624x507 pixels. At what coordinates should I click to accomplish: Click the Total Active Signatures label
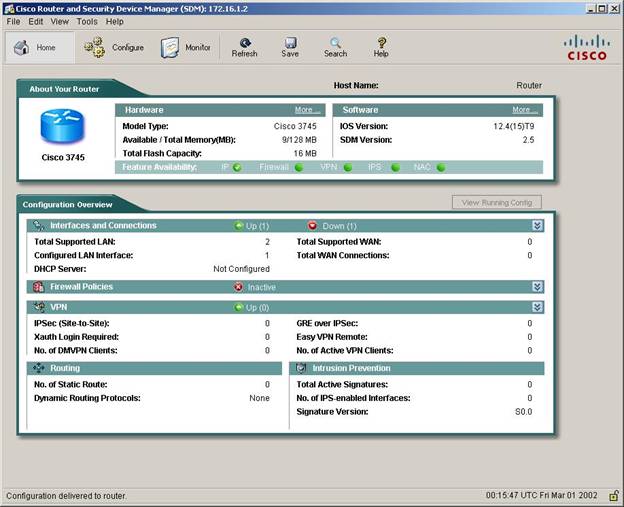(x=342, y=384)
